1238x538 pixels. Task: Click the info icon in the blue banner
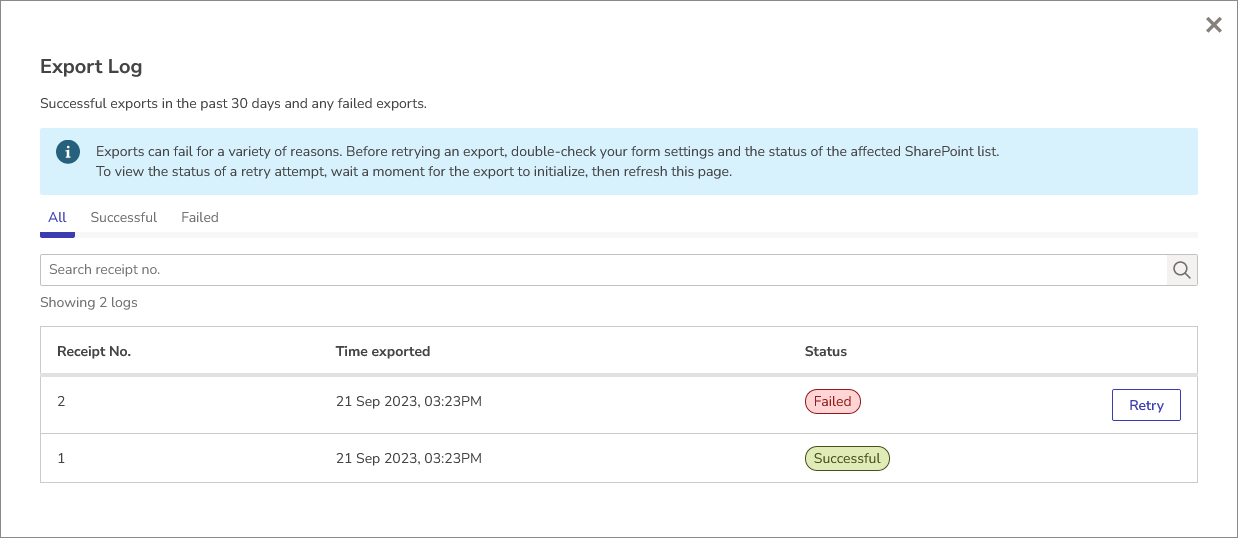68,152
